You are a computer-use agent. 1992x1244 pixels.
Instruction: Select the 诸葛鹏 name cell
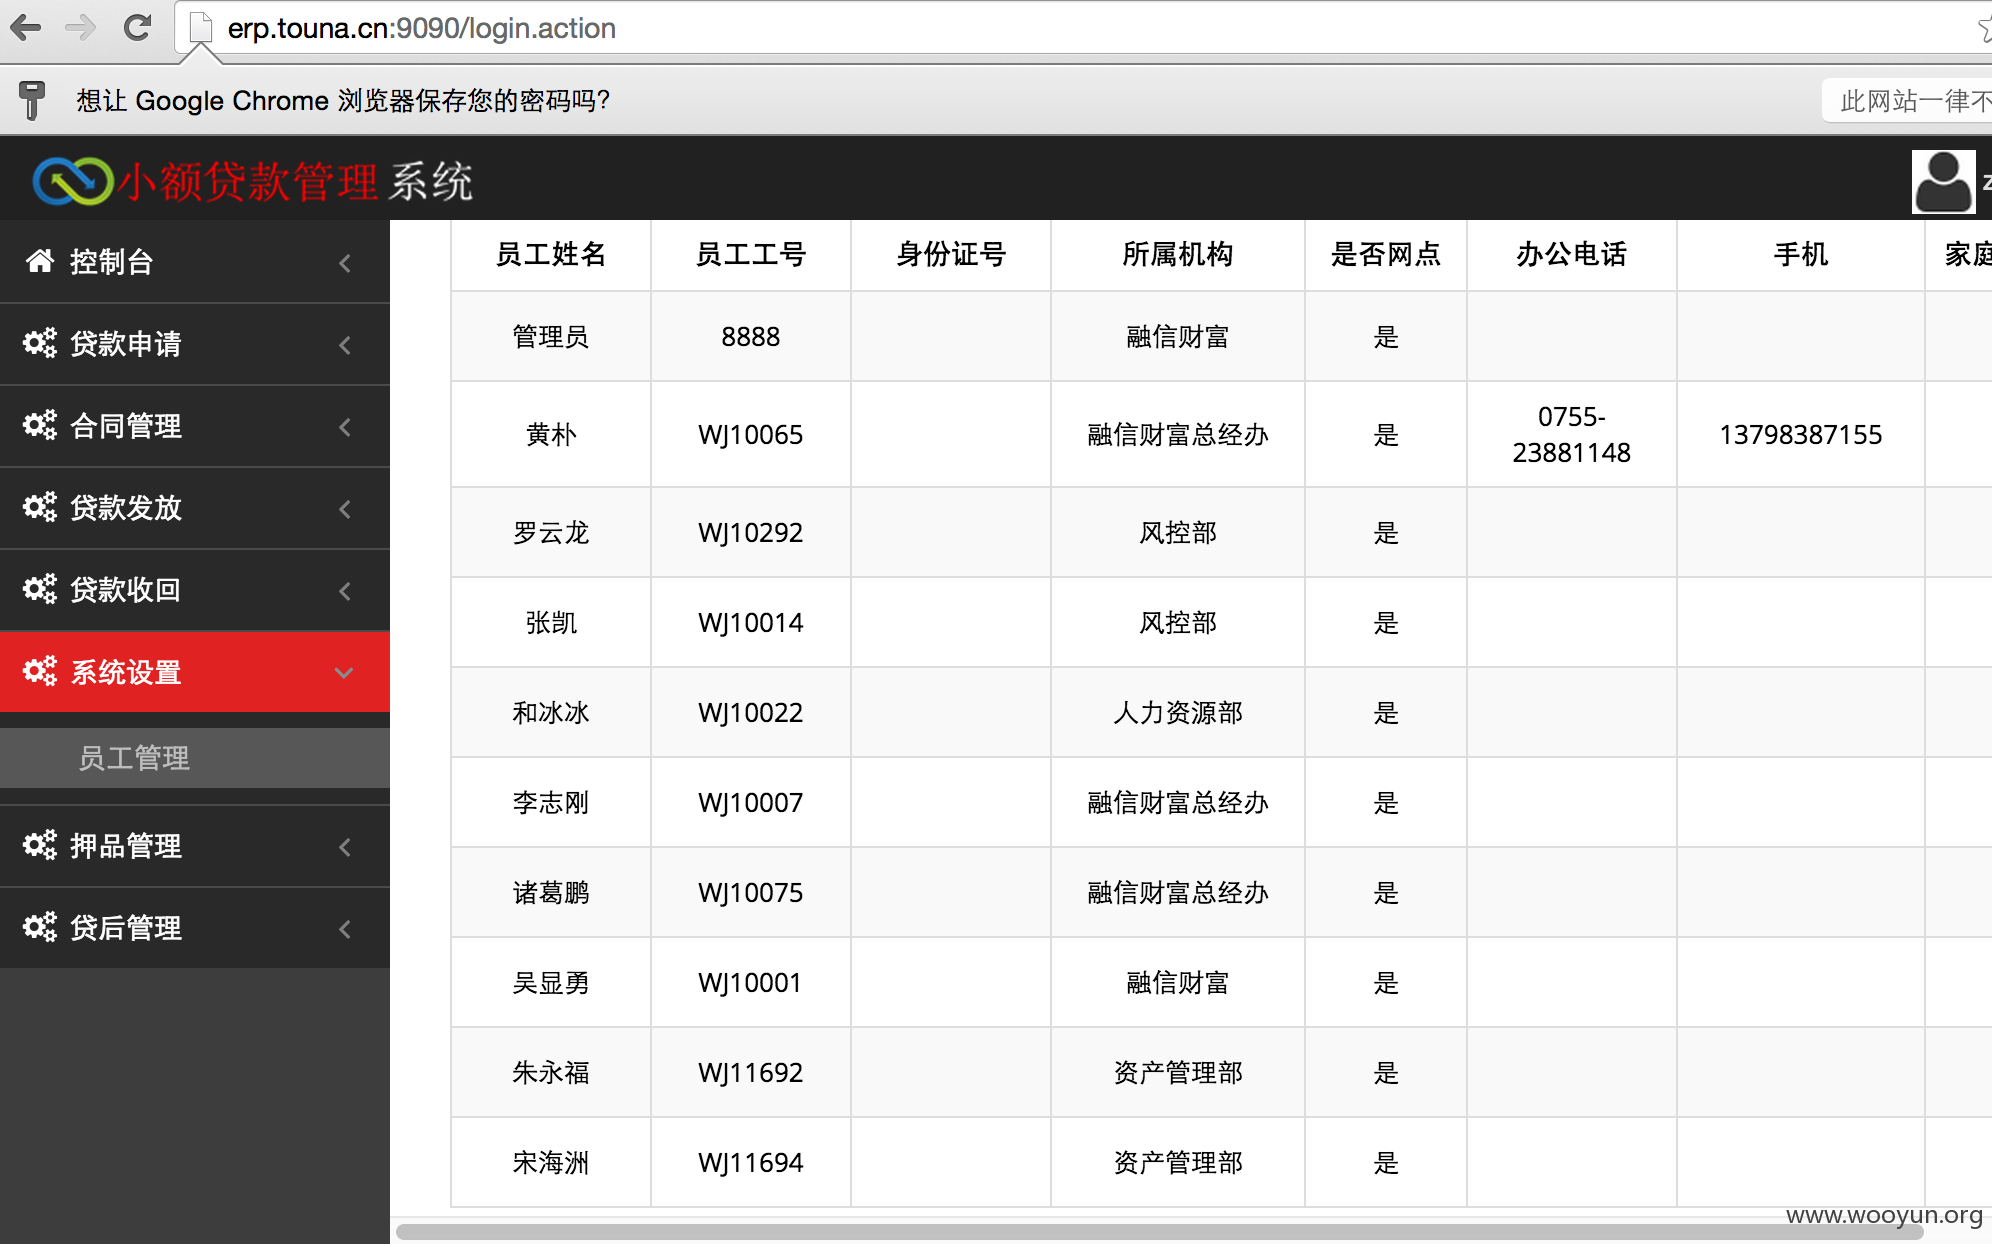pyautogui.click(x=551, y=893)
